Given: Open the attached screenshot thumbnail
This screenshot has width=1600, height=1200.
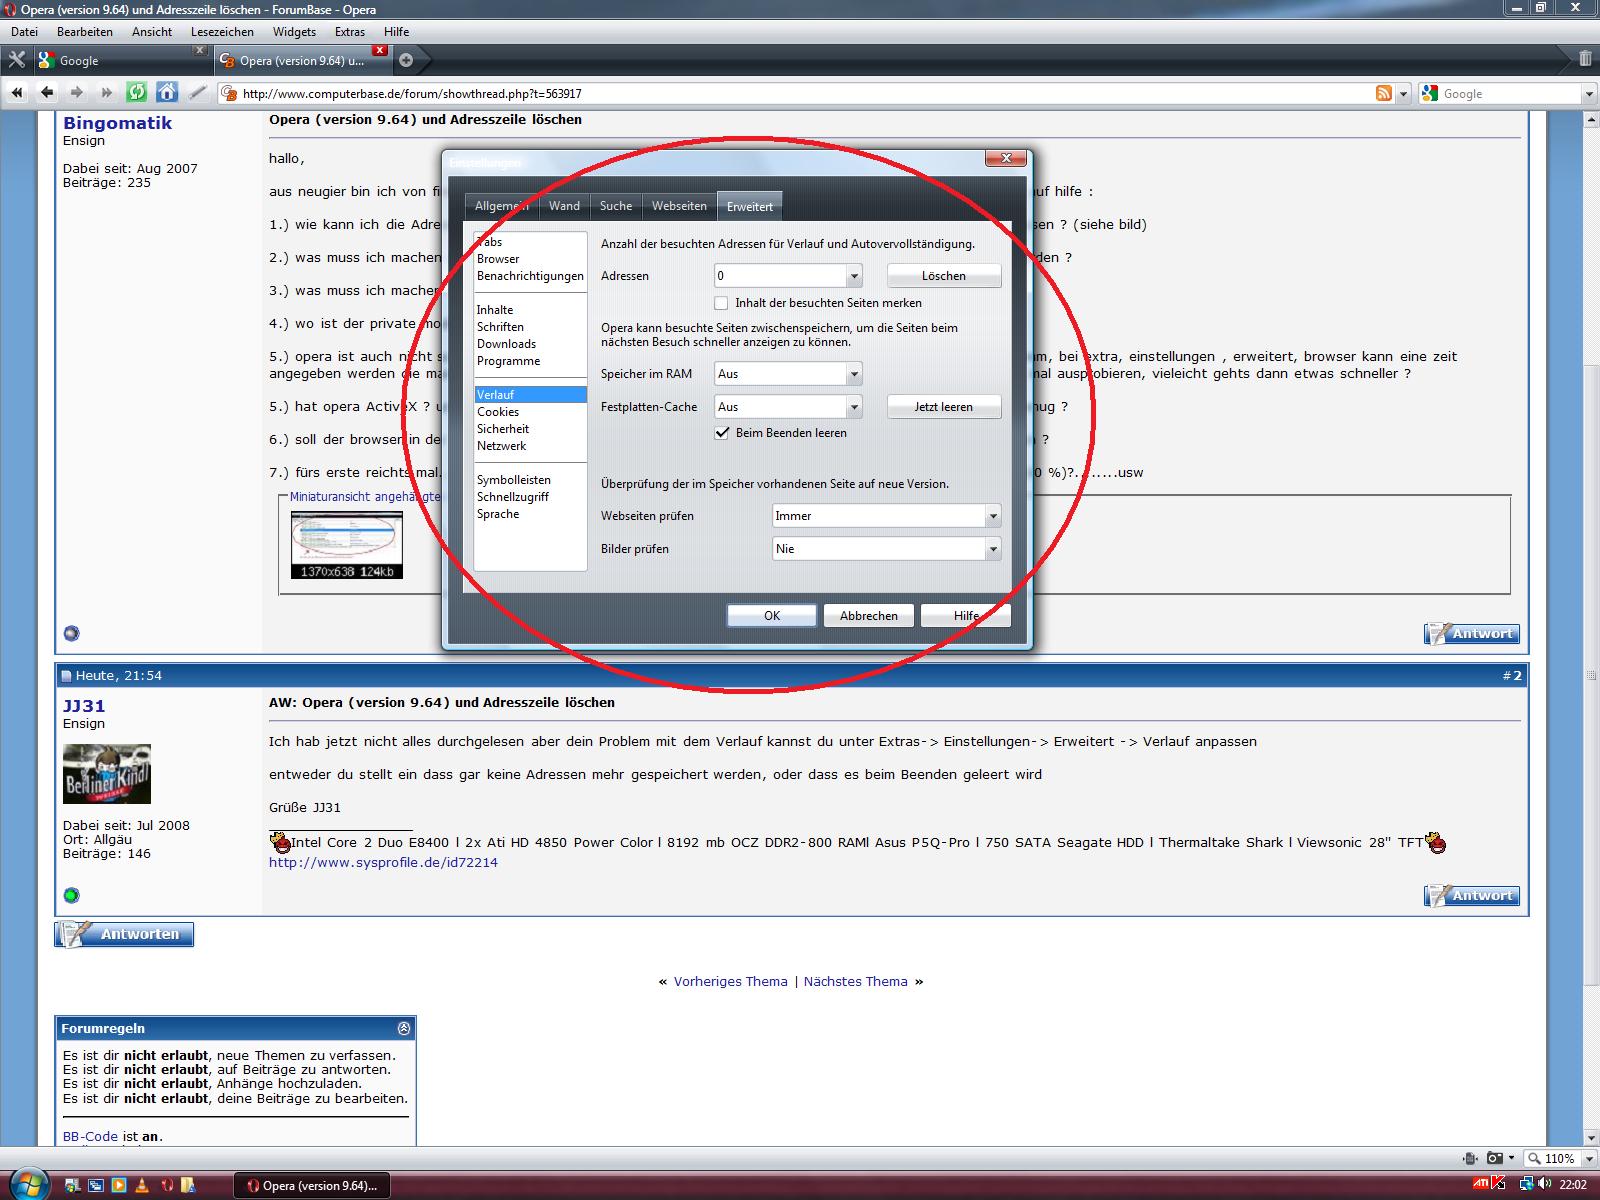Looking at the screenshot, I should 347,545.
